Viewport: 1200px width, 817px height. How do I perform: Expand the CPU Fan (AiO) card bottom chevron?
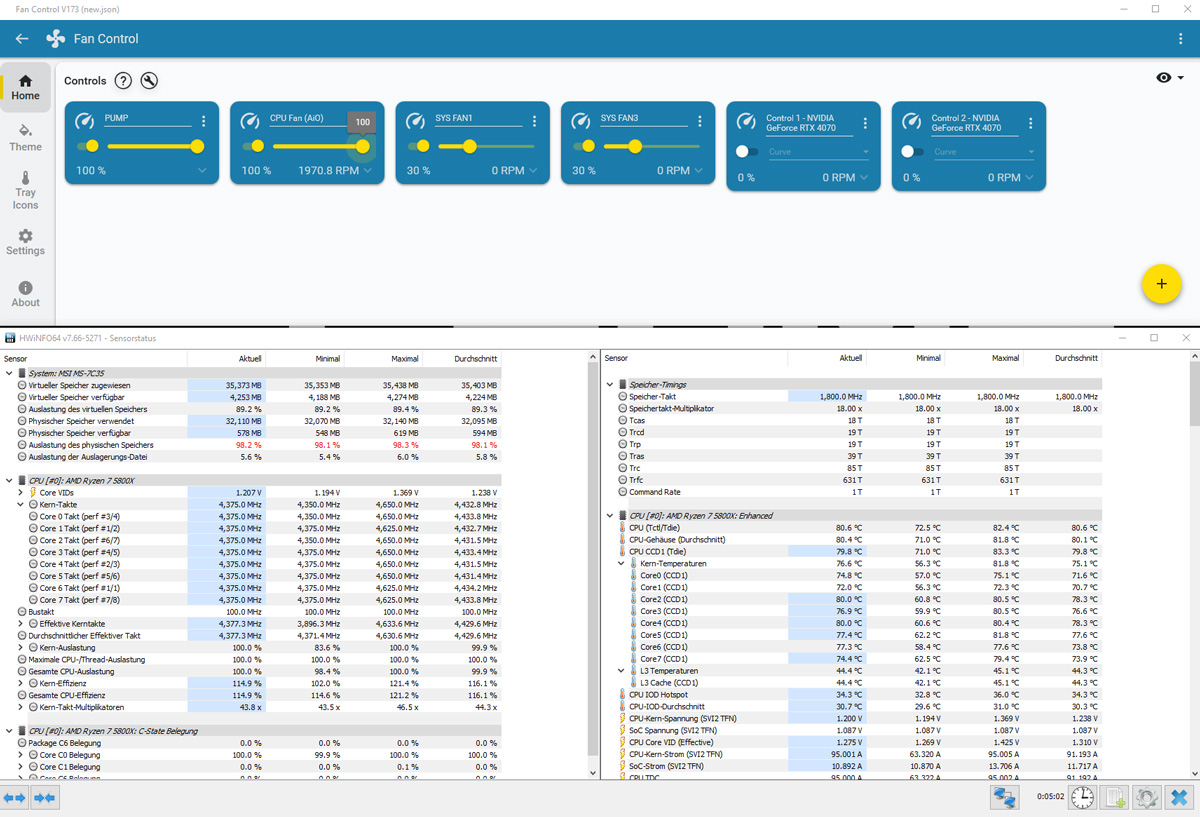[x=368, y=171]
